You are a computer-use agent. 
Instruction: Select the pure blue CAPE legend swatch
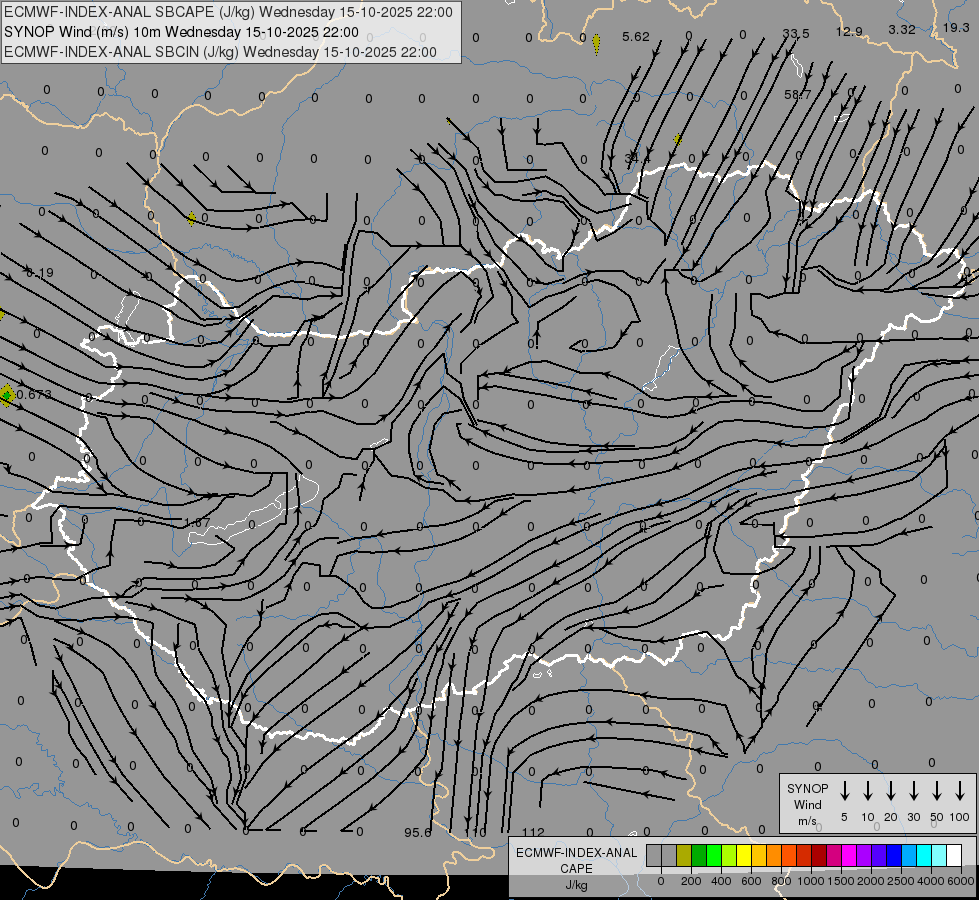pos(894,855)
